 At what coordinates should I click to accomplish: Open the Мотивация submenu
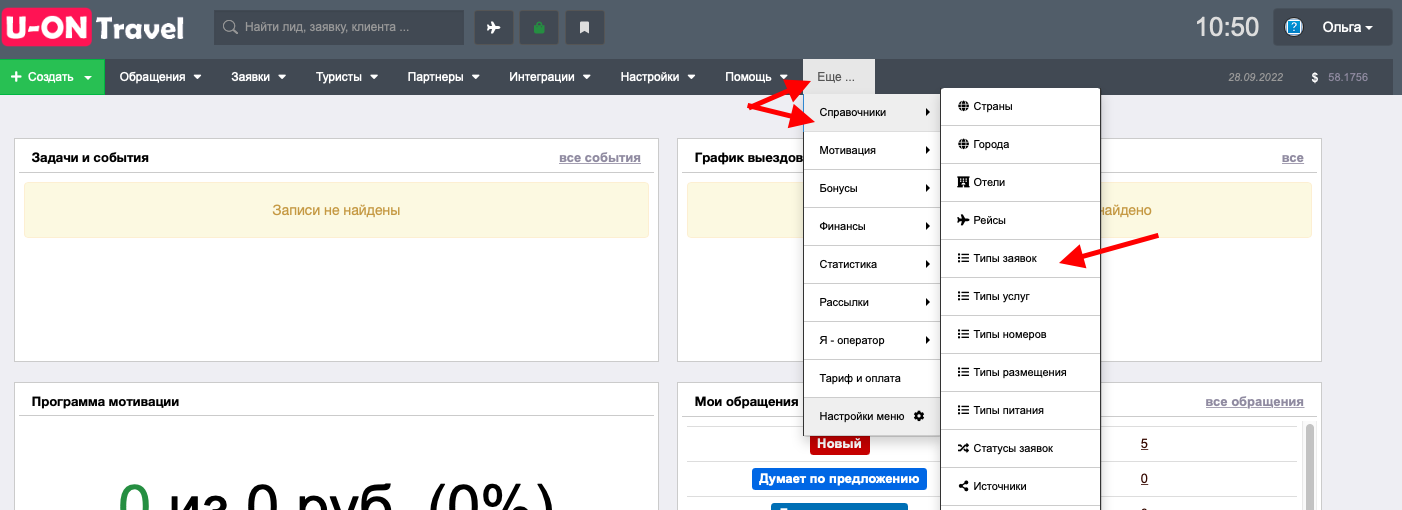pyautogui.click(x=872, y=150)
